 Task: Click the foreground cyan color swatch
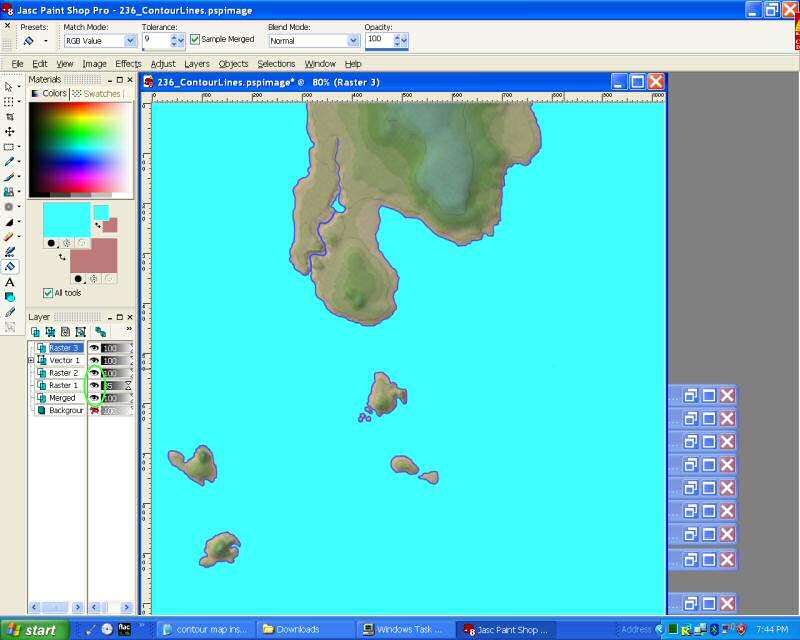click(x=66, y=219)
